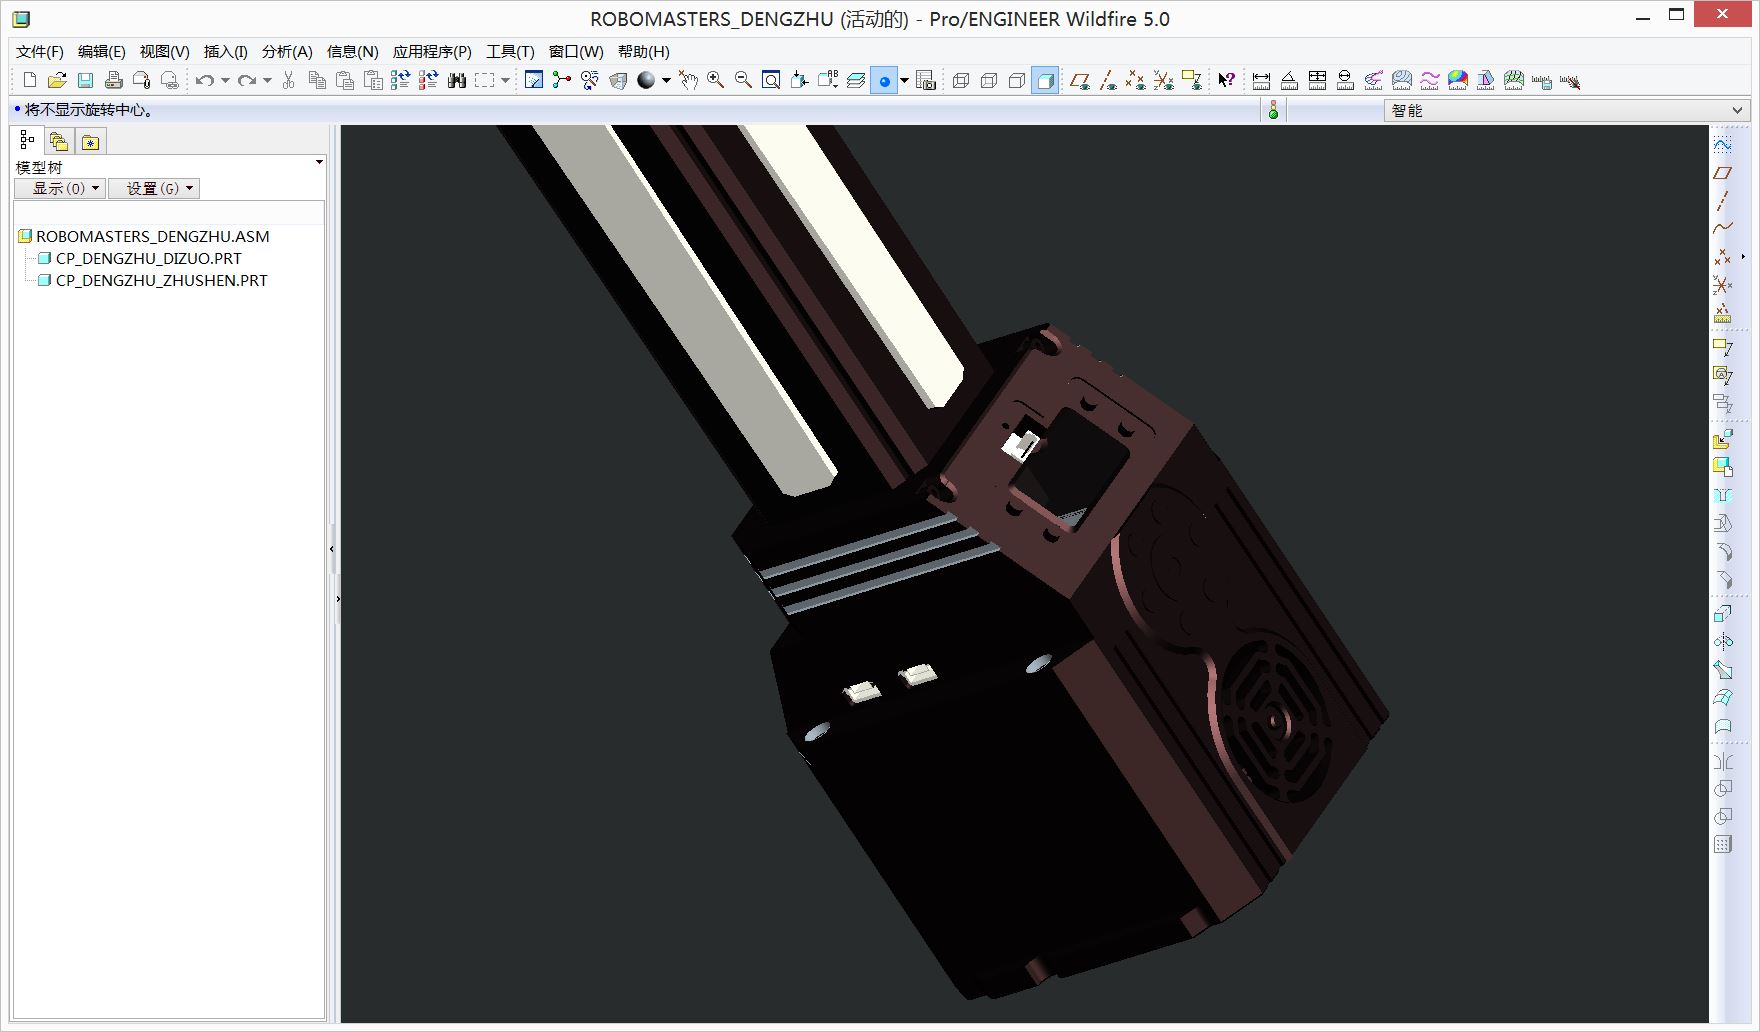Switch to No Hidden display mode
The height and width of the screenshot is (1032, 1760).
1017,80
